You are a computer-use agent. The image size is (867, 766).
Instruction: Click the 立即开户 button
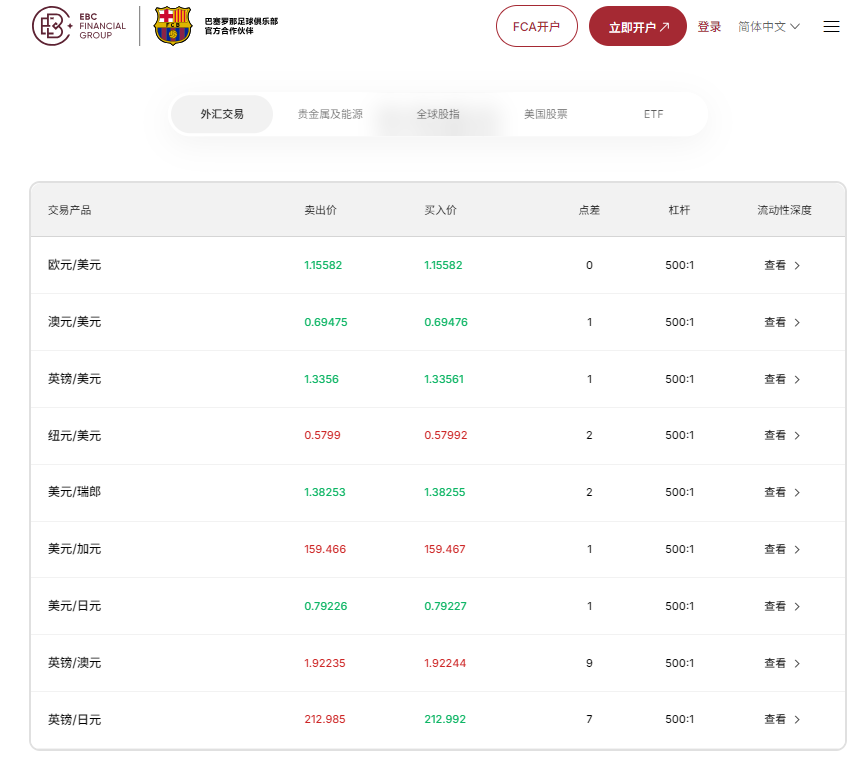(x=637, y=26)
